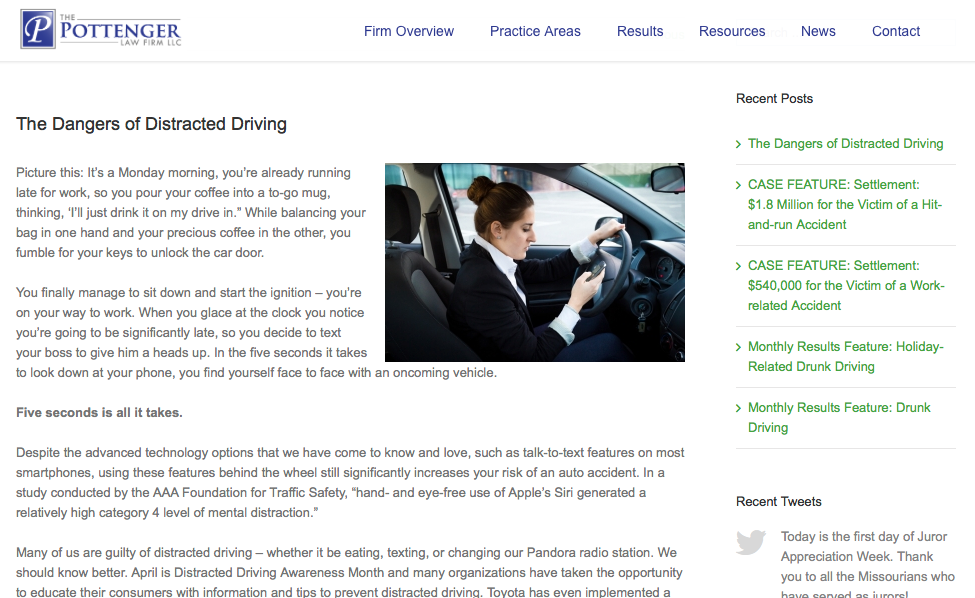975x598 pixels.
Task: Open the $540,000 Work-related Accident post
Action: (846, 285)
